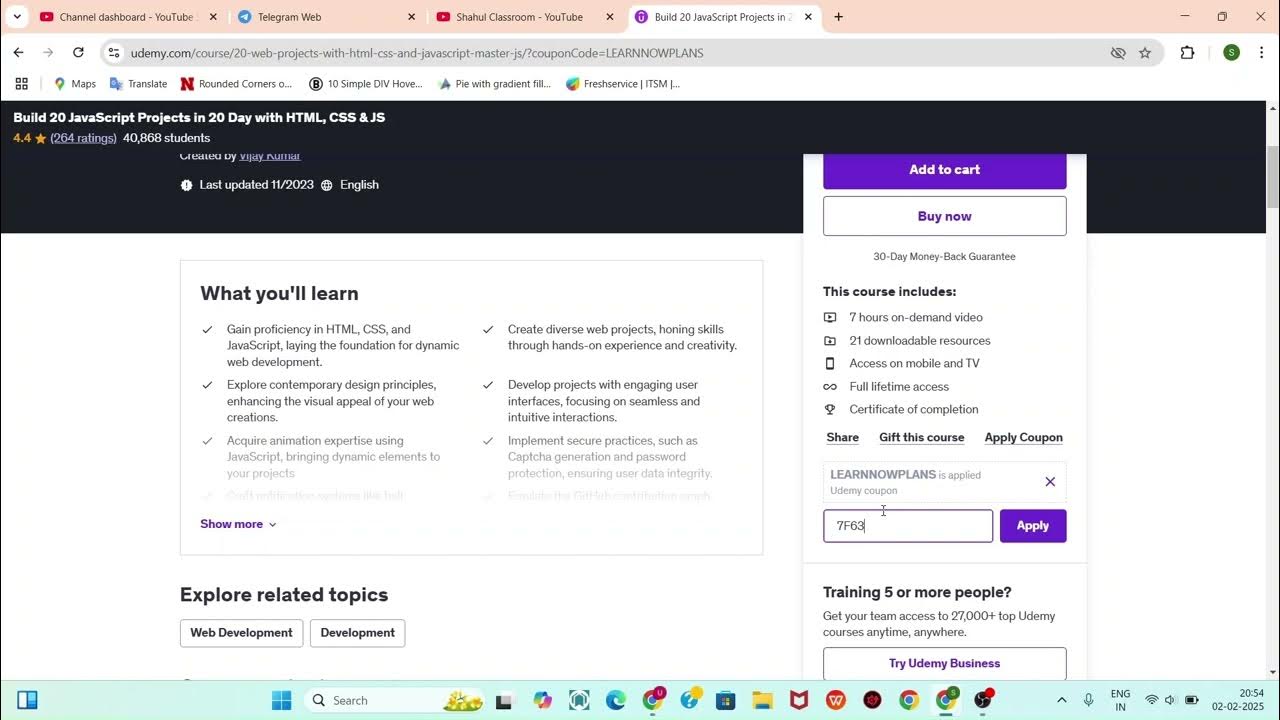
Task: Open Windows widgets panel icon
Action: pos(27,700)
